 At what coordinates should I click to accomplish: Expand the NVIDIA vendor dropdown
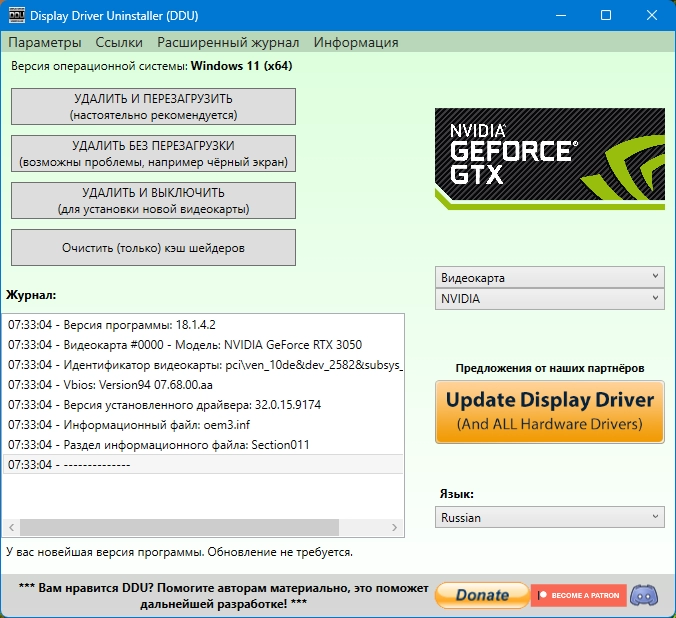click(550, 298)
